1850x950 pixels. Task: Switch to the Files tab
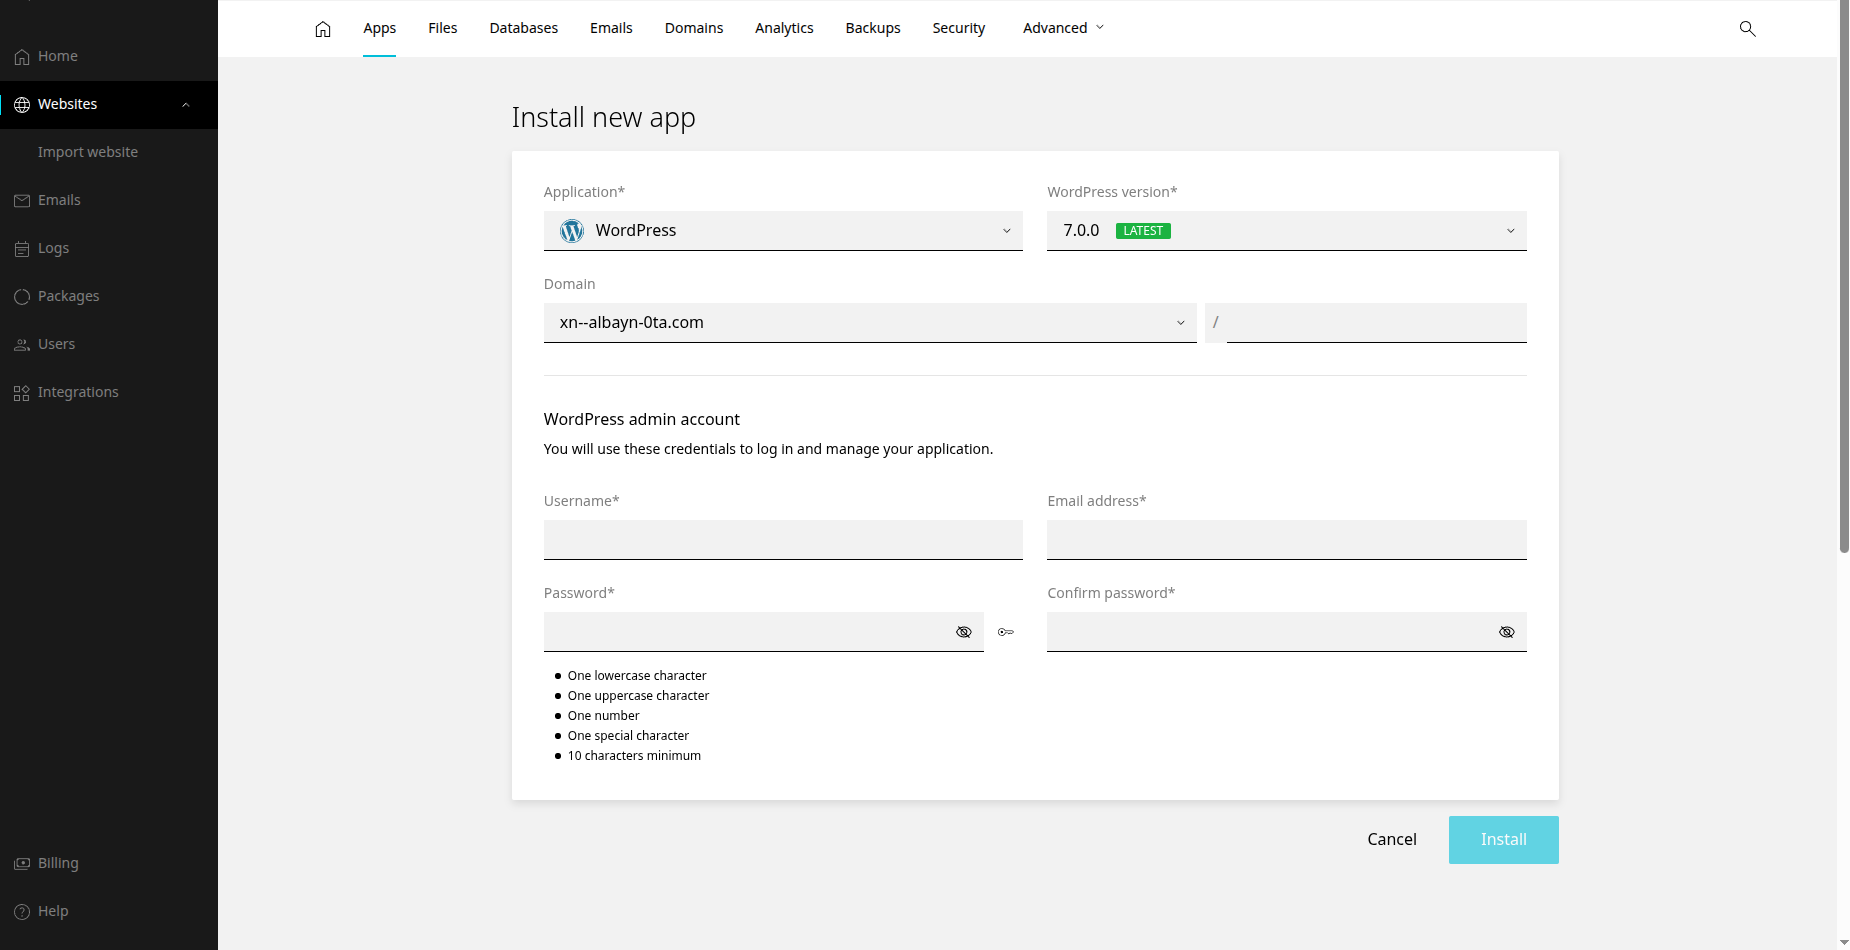[443, 28]
